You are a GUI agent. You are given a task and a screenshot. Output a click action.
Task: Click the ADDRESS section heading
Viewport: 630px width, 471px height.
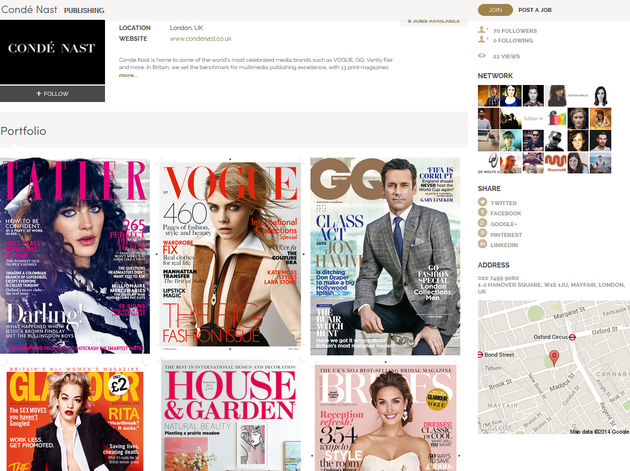tap(493, 265)
